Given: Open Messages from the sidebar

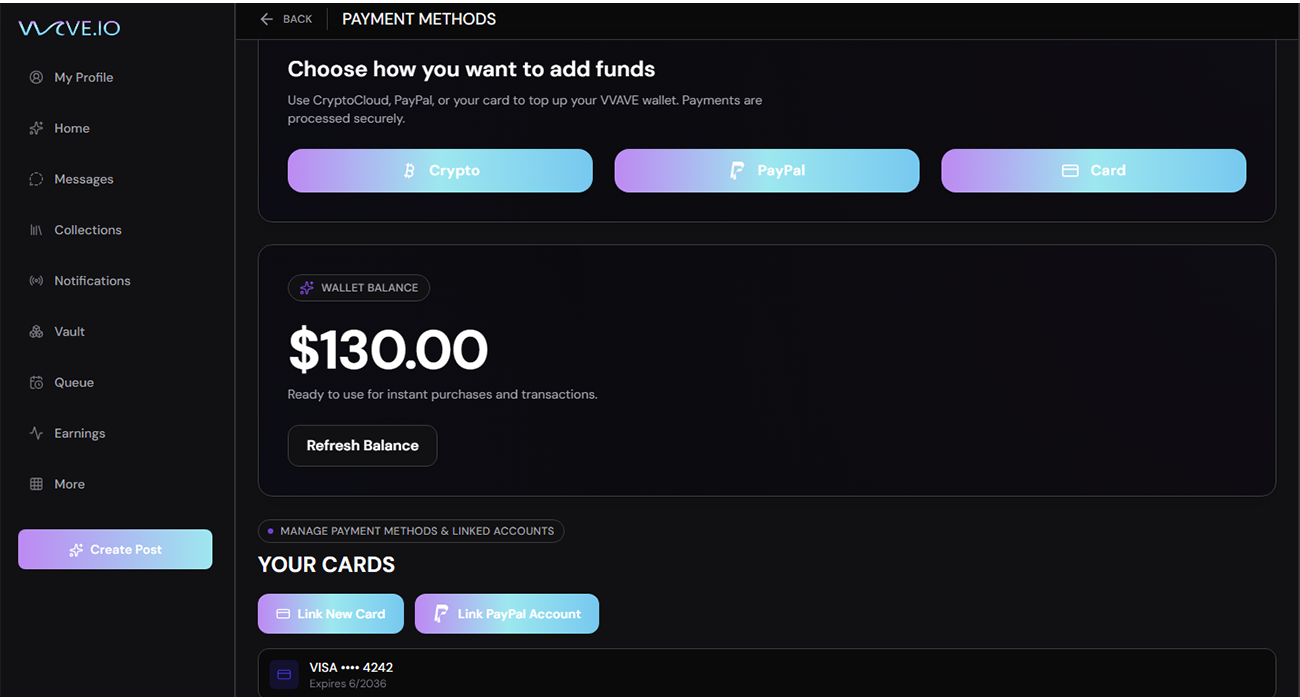Looking at the screenshot, I should click(83, 178).
